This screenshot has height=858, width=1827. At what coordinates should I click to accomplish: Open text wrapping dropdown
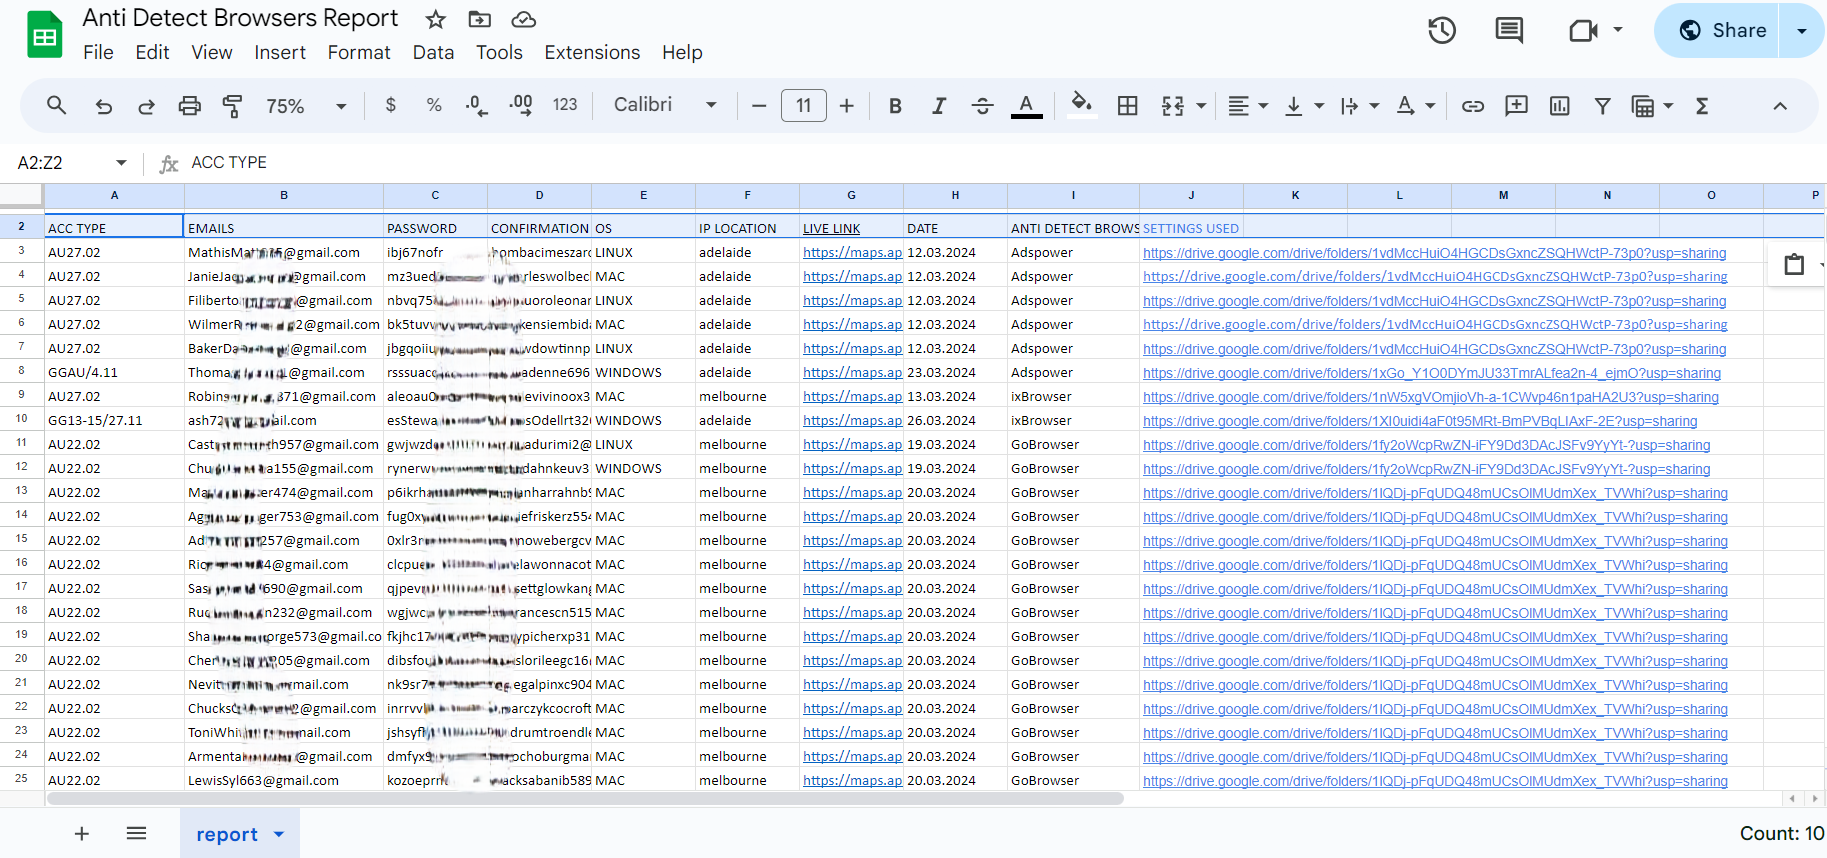coord(1359,106)
